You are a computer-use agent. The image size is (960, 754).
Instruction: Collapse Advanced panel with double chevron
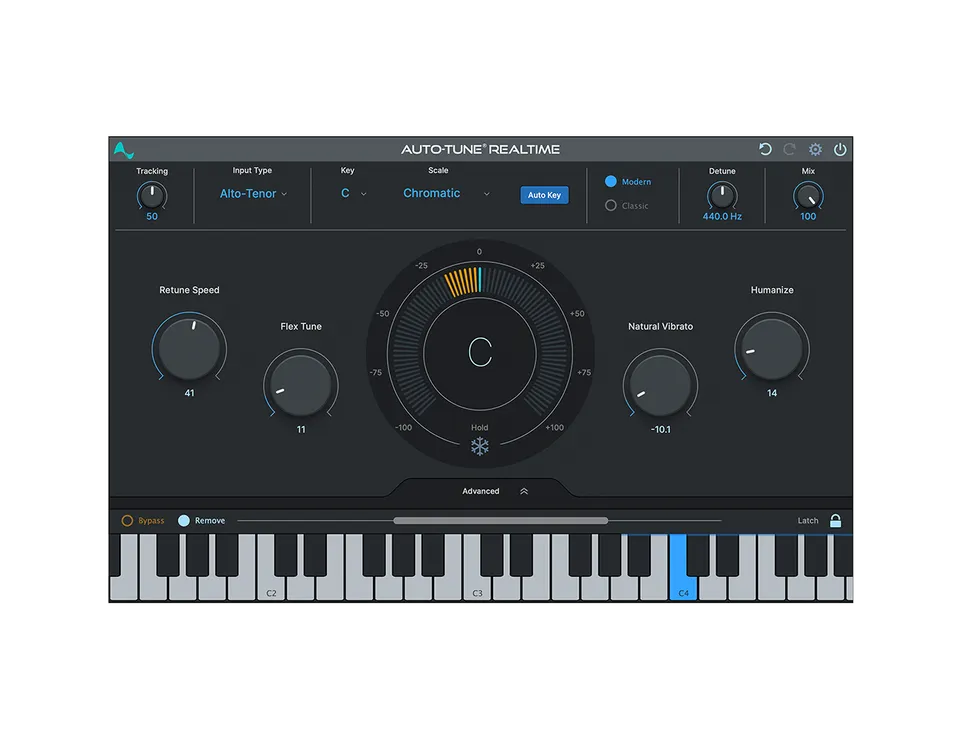point(524,491)
